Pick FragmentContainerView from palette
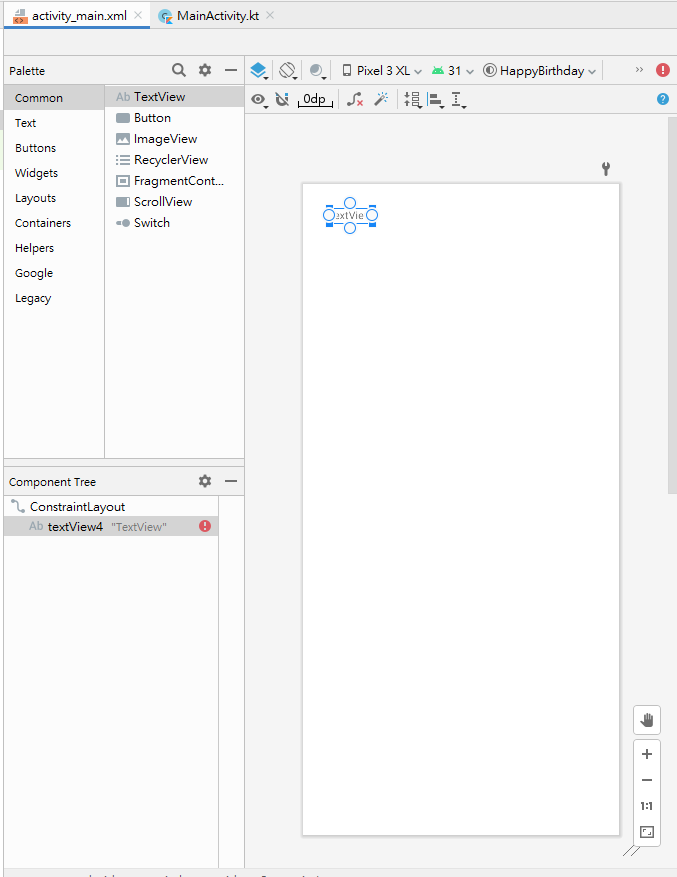 point(175,181)
